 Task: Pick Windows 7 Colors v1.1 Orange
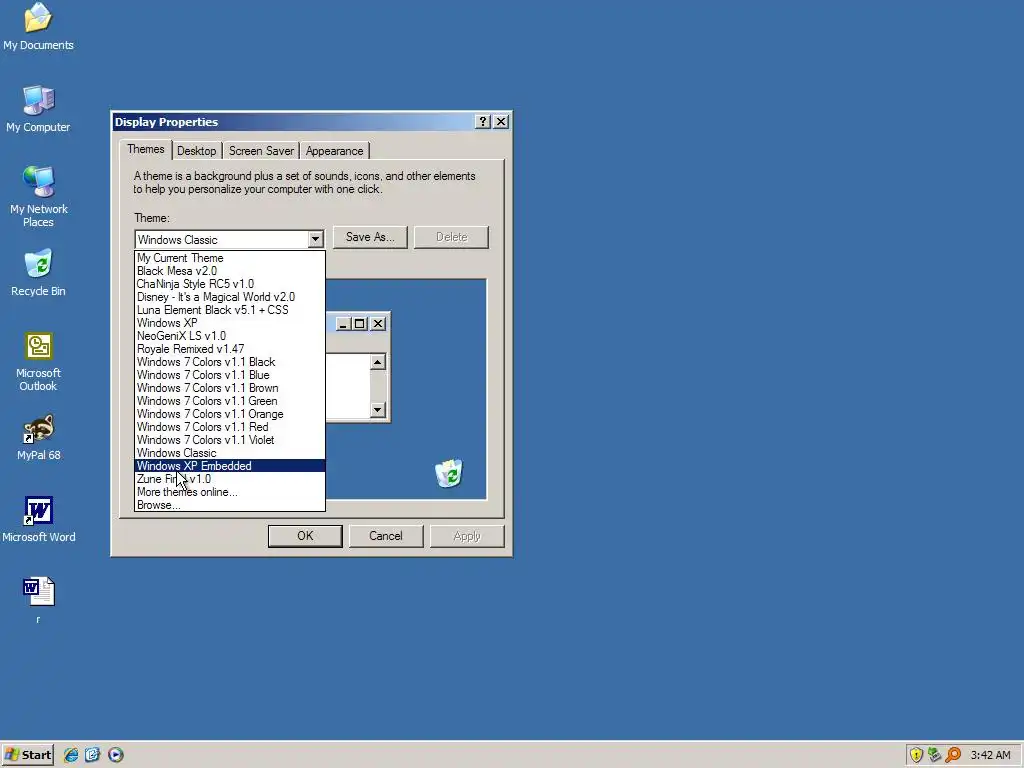[230, 415]
